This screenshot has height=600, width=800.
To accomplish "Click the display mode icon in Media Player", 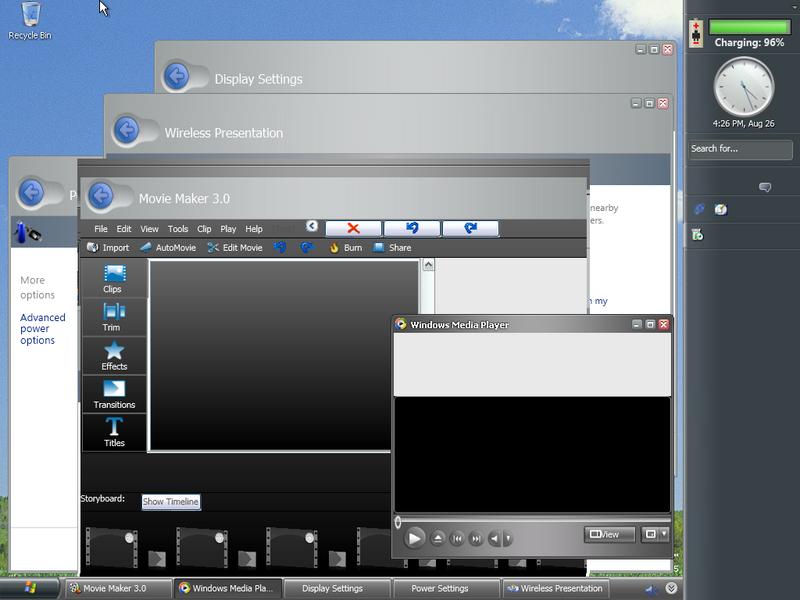I will tap(651, 534).
